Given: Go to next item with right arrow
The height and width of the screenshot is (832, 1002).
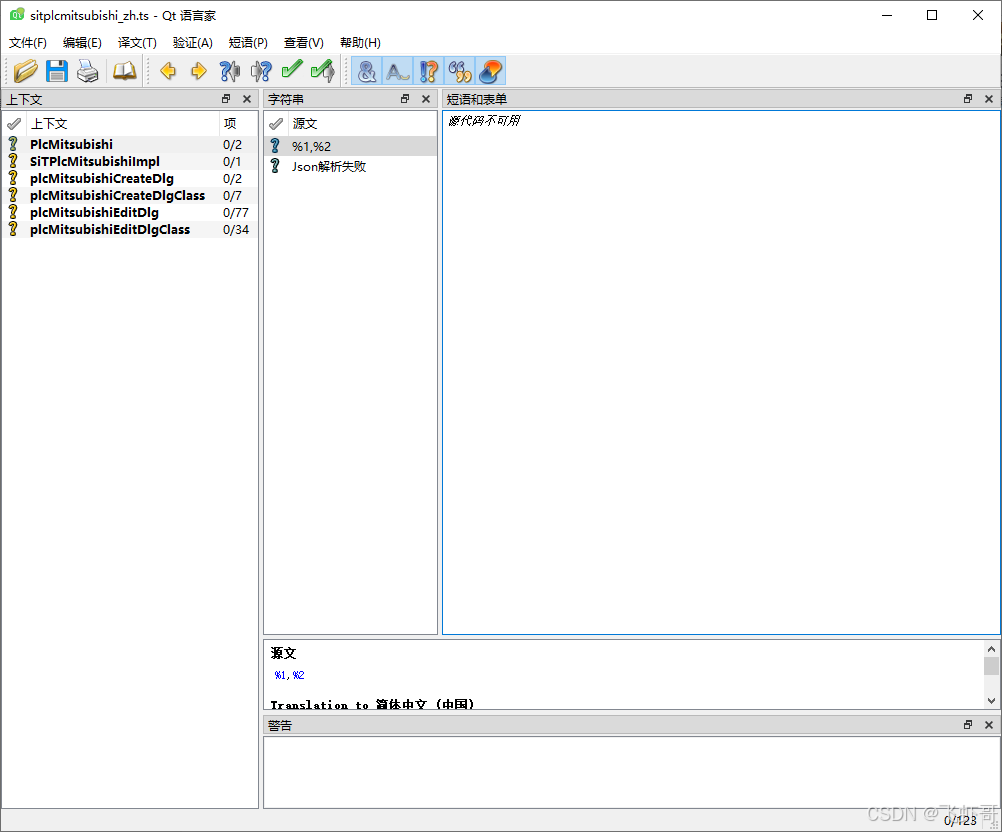Looking at the screenshot, I should pyautogui.click(x=199, y=71).
